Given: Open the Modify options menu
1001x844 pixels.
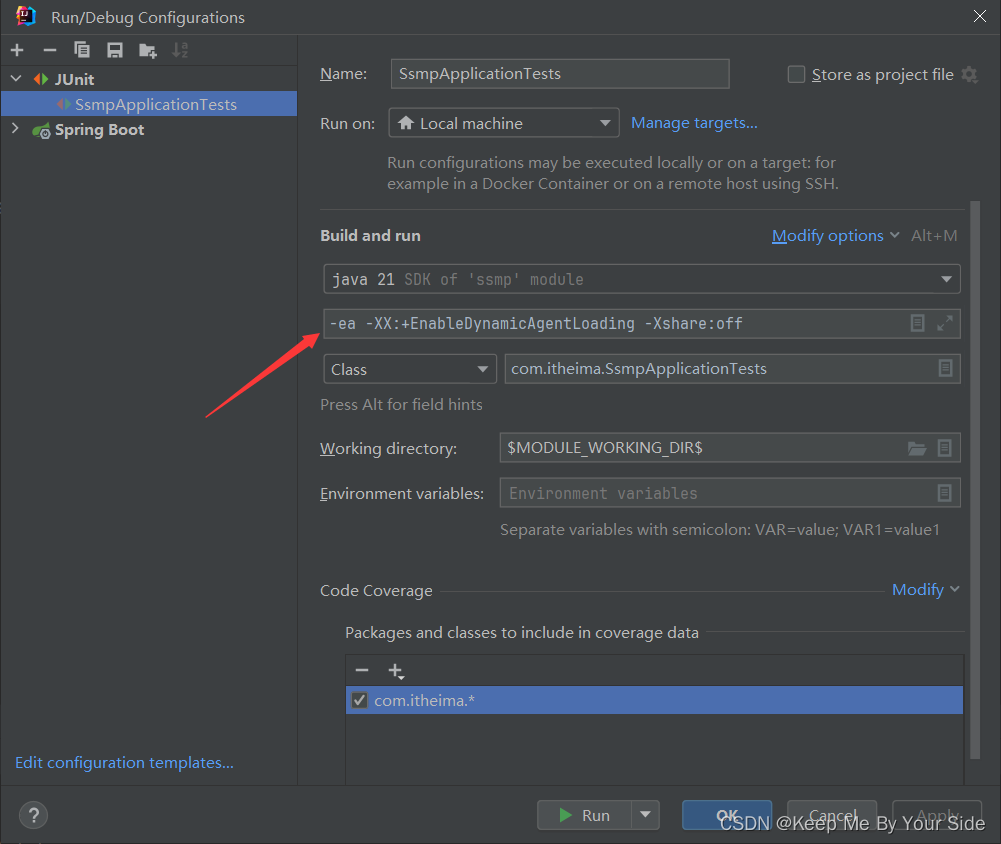Looking at the screenshot, I should click(x=827, y=235).
